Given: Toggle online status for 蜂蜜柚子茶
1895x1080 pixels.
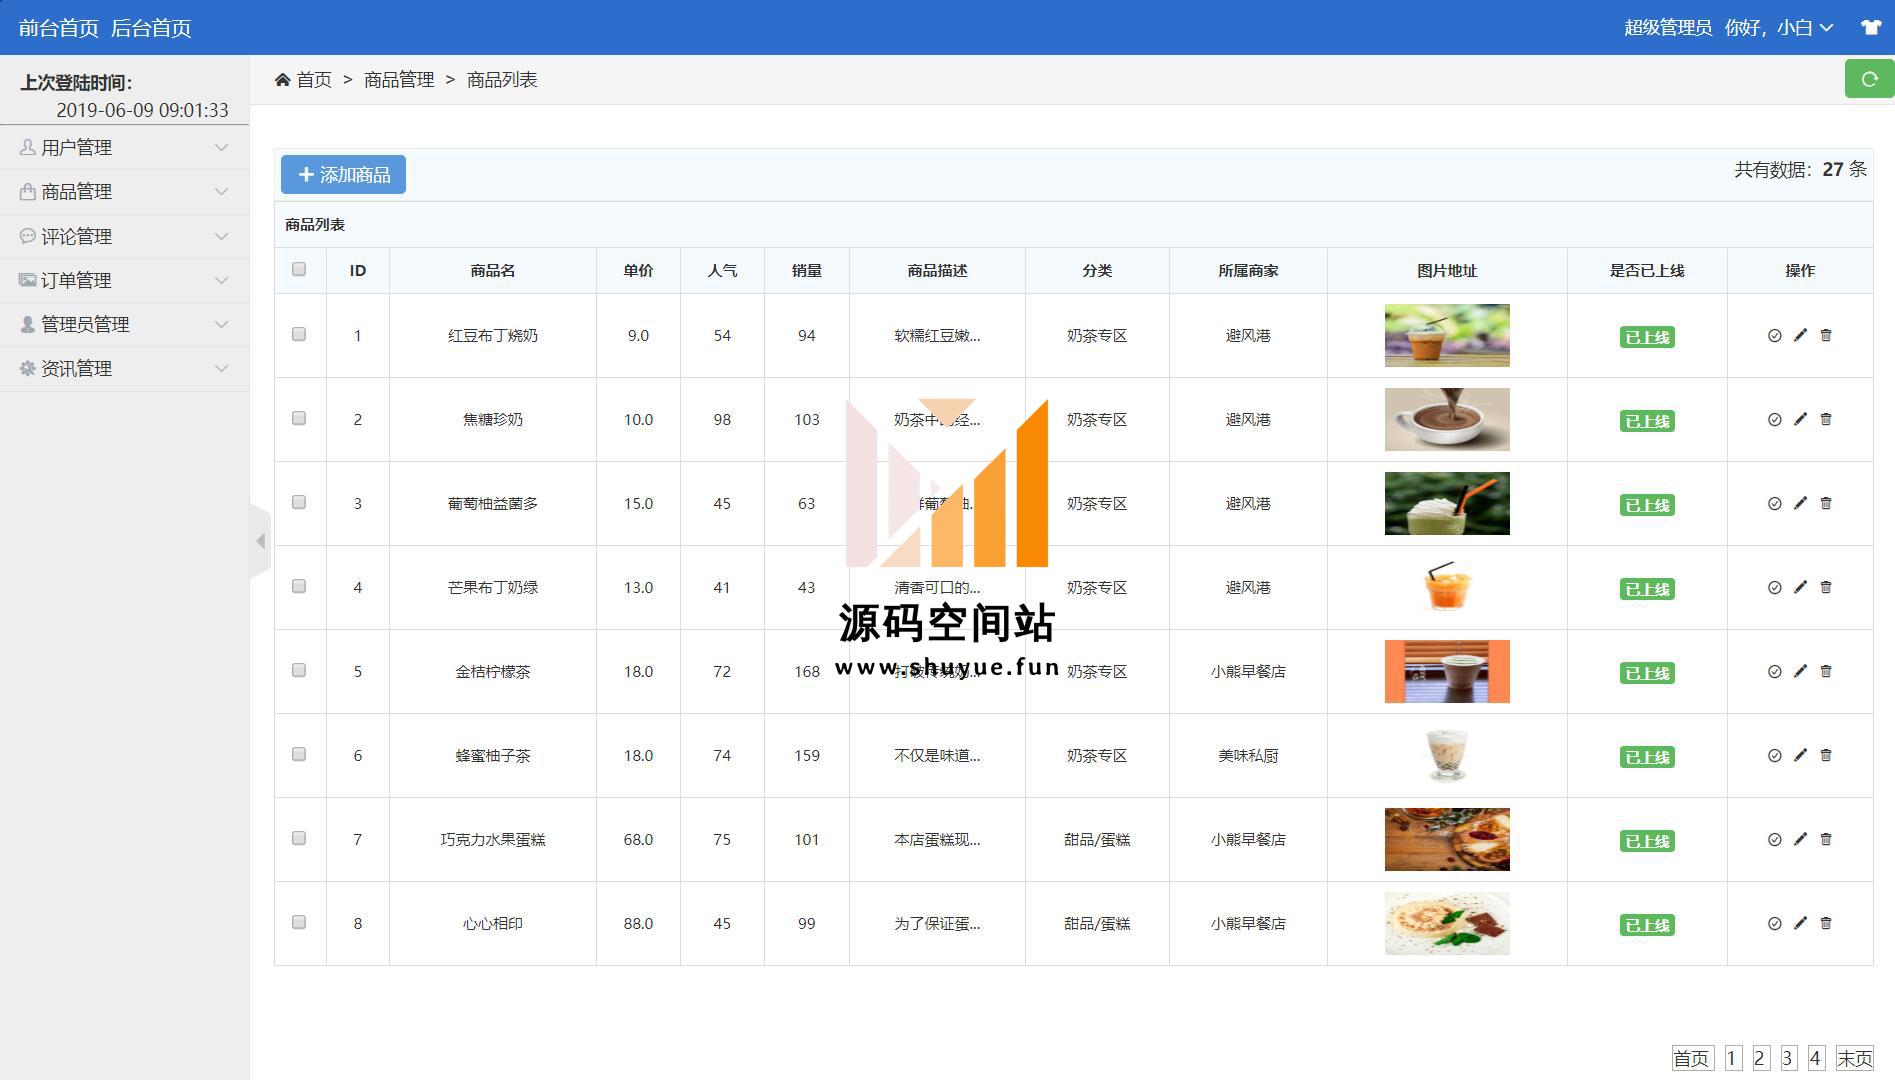Looking at the screenshot, I should tap(1774, 756).
